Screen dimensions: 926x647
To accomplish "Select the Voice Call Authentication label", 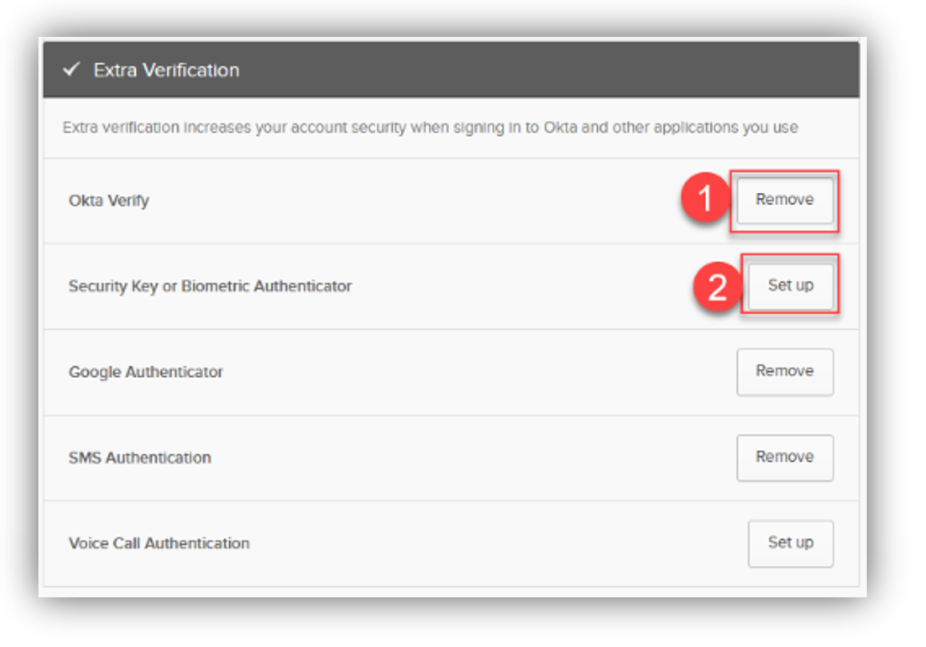I will [159, 543].
